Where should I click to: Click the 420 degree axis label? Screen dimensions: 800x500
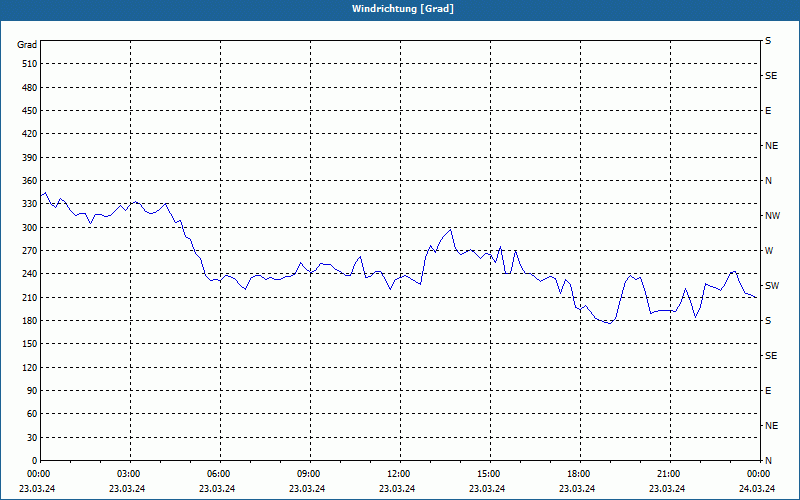[x=30, y=134]
